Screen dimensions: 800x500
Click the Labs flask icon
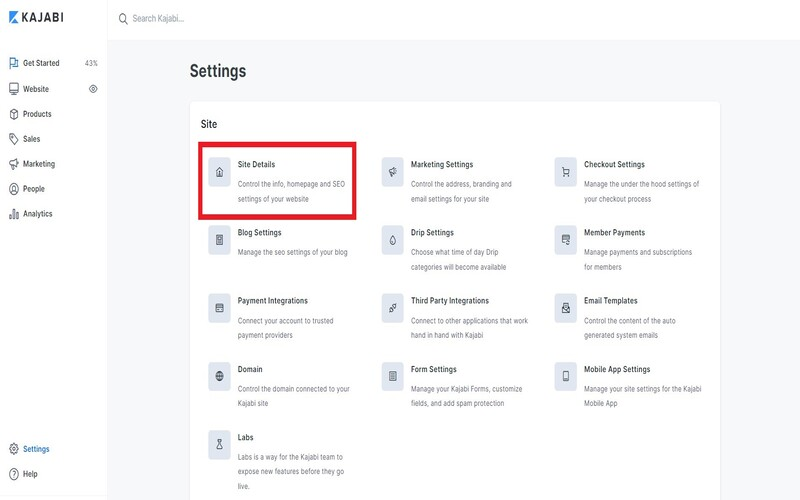(219, 444)
